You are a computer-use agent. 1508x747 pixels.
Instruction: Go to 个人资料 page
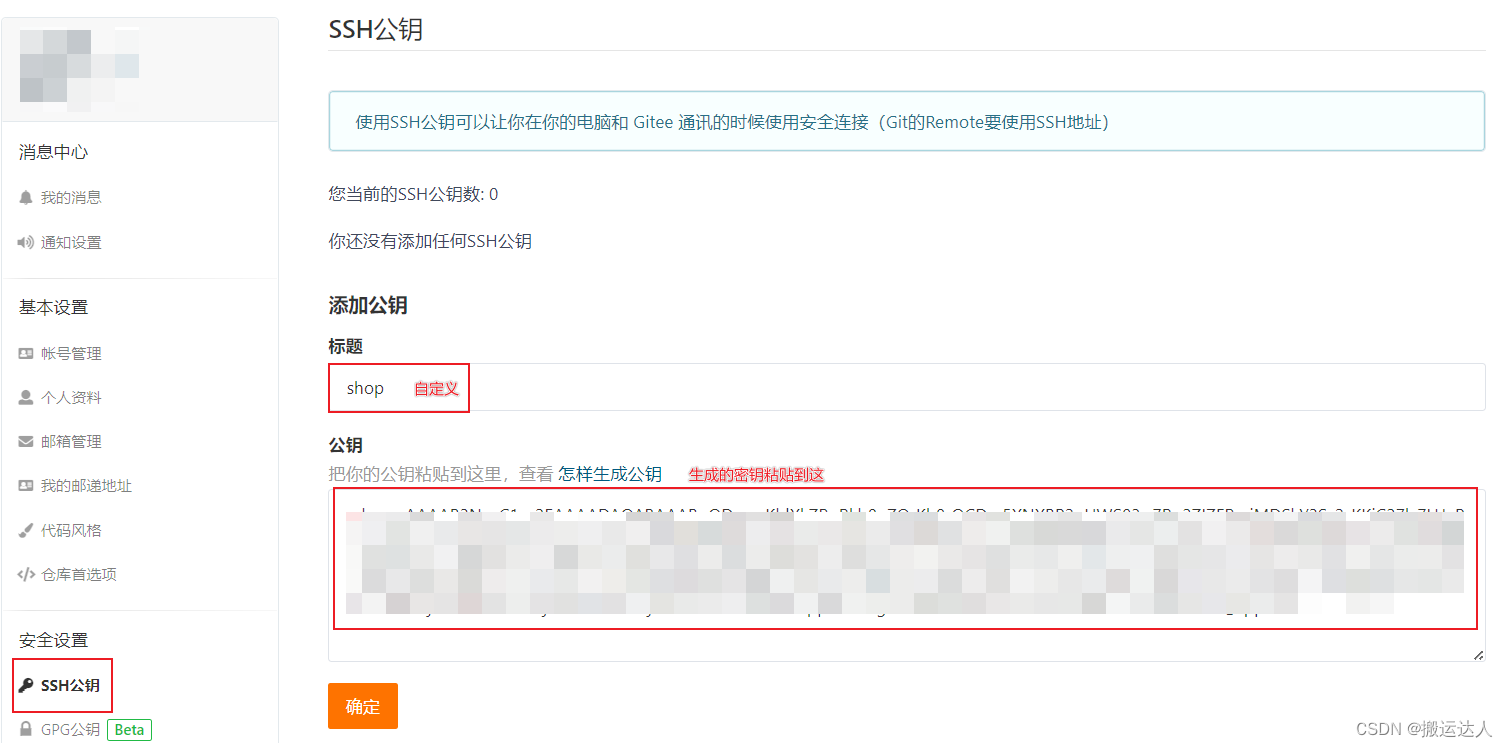click(71, 398)
